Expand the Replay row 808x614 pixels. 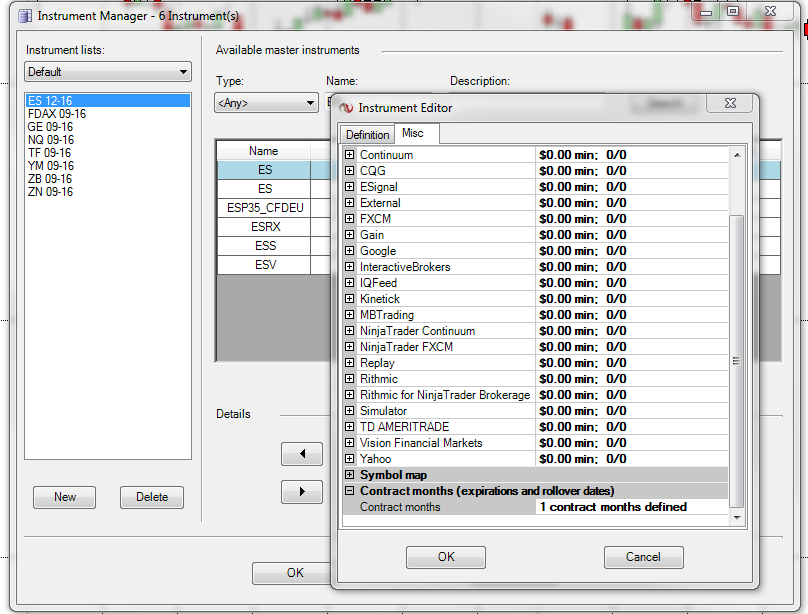coord(349,362)
